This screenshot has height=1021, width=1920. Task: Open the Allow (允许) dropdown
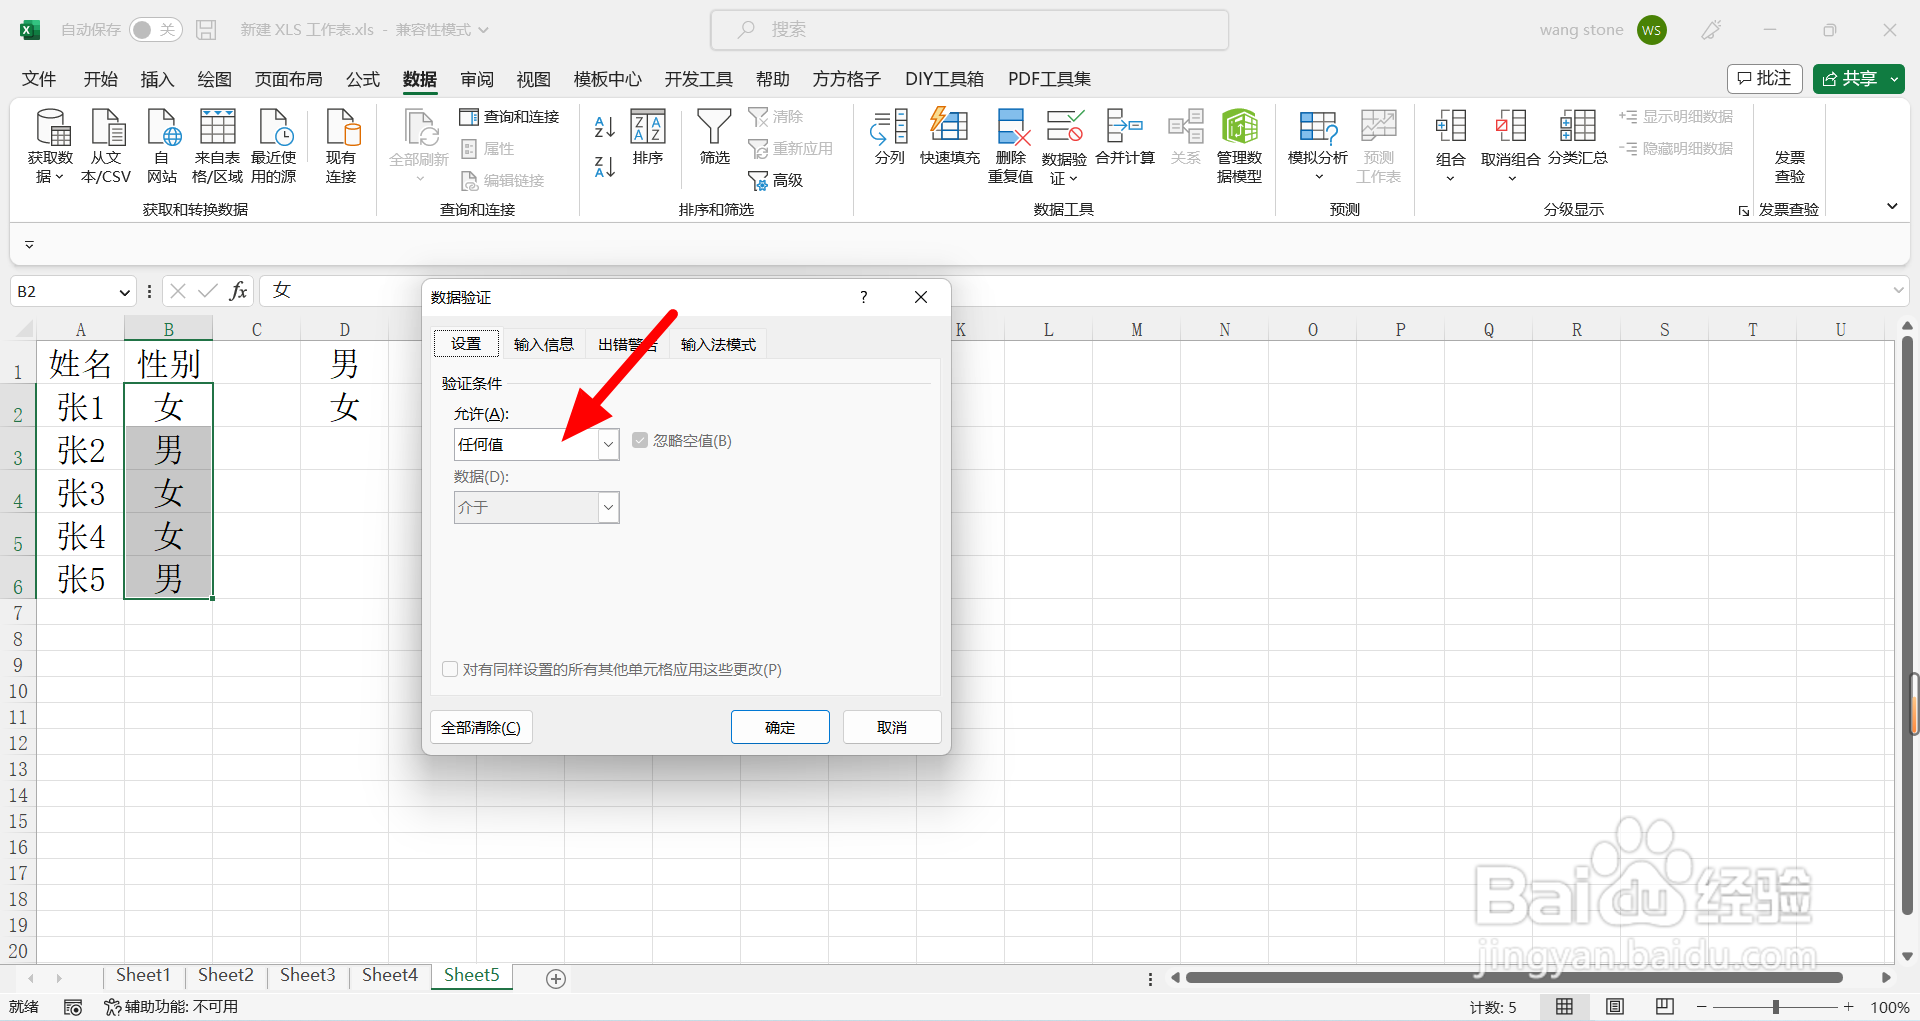608,444
